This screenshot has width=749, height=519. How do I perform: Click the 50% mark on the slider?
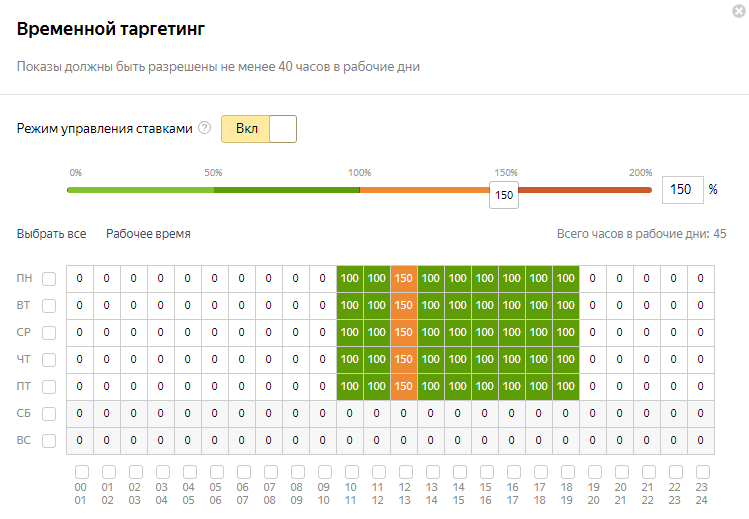pyautogui.click(x=213, y=189)
